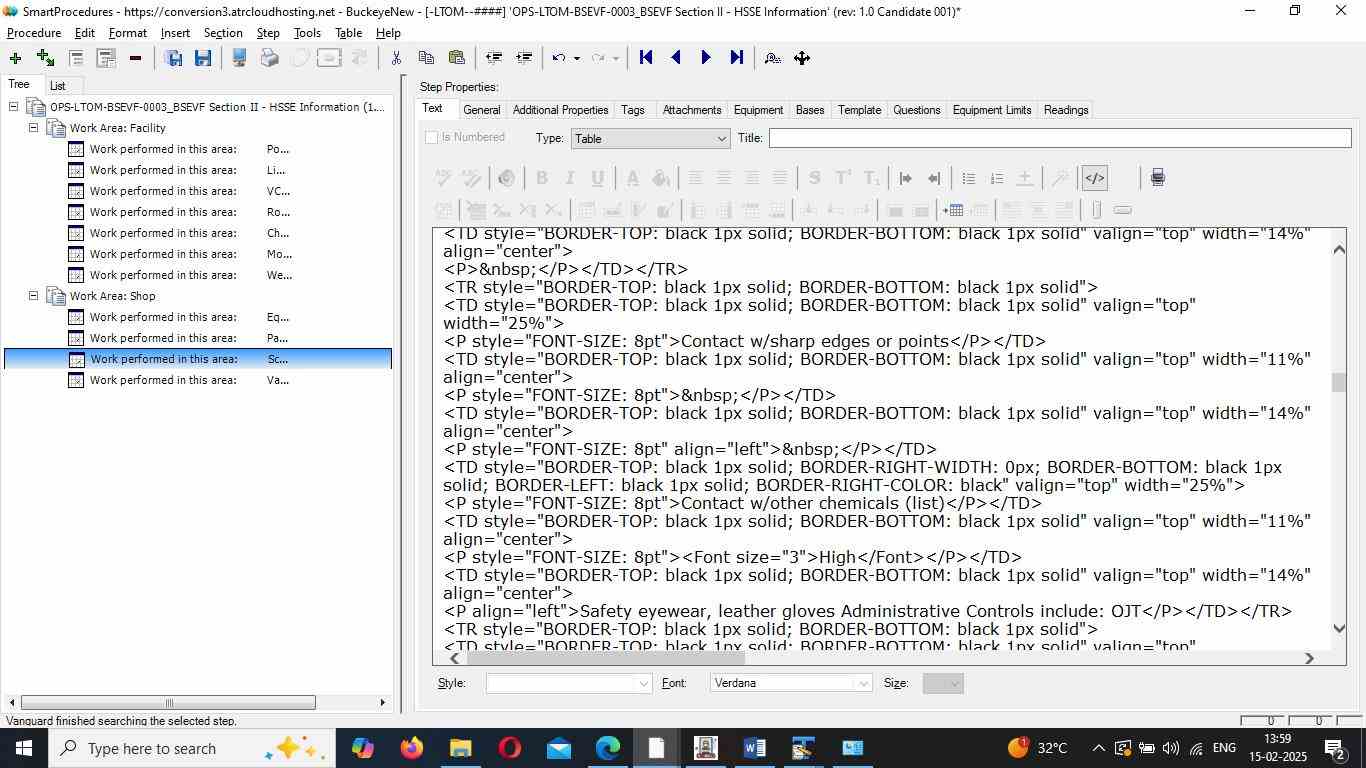Click the Numbered List icon
1366x768 pixels.
[x=996, y=178]
